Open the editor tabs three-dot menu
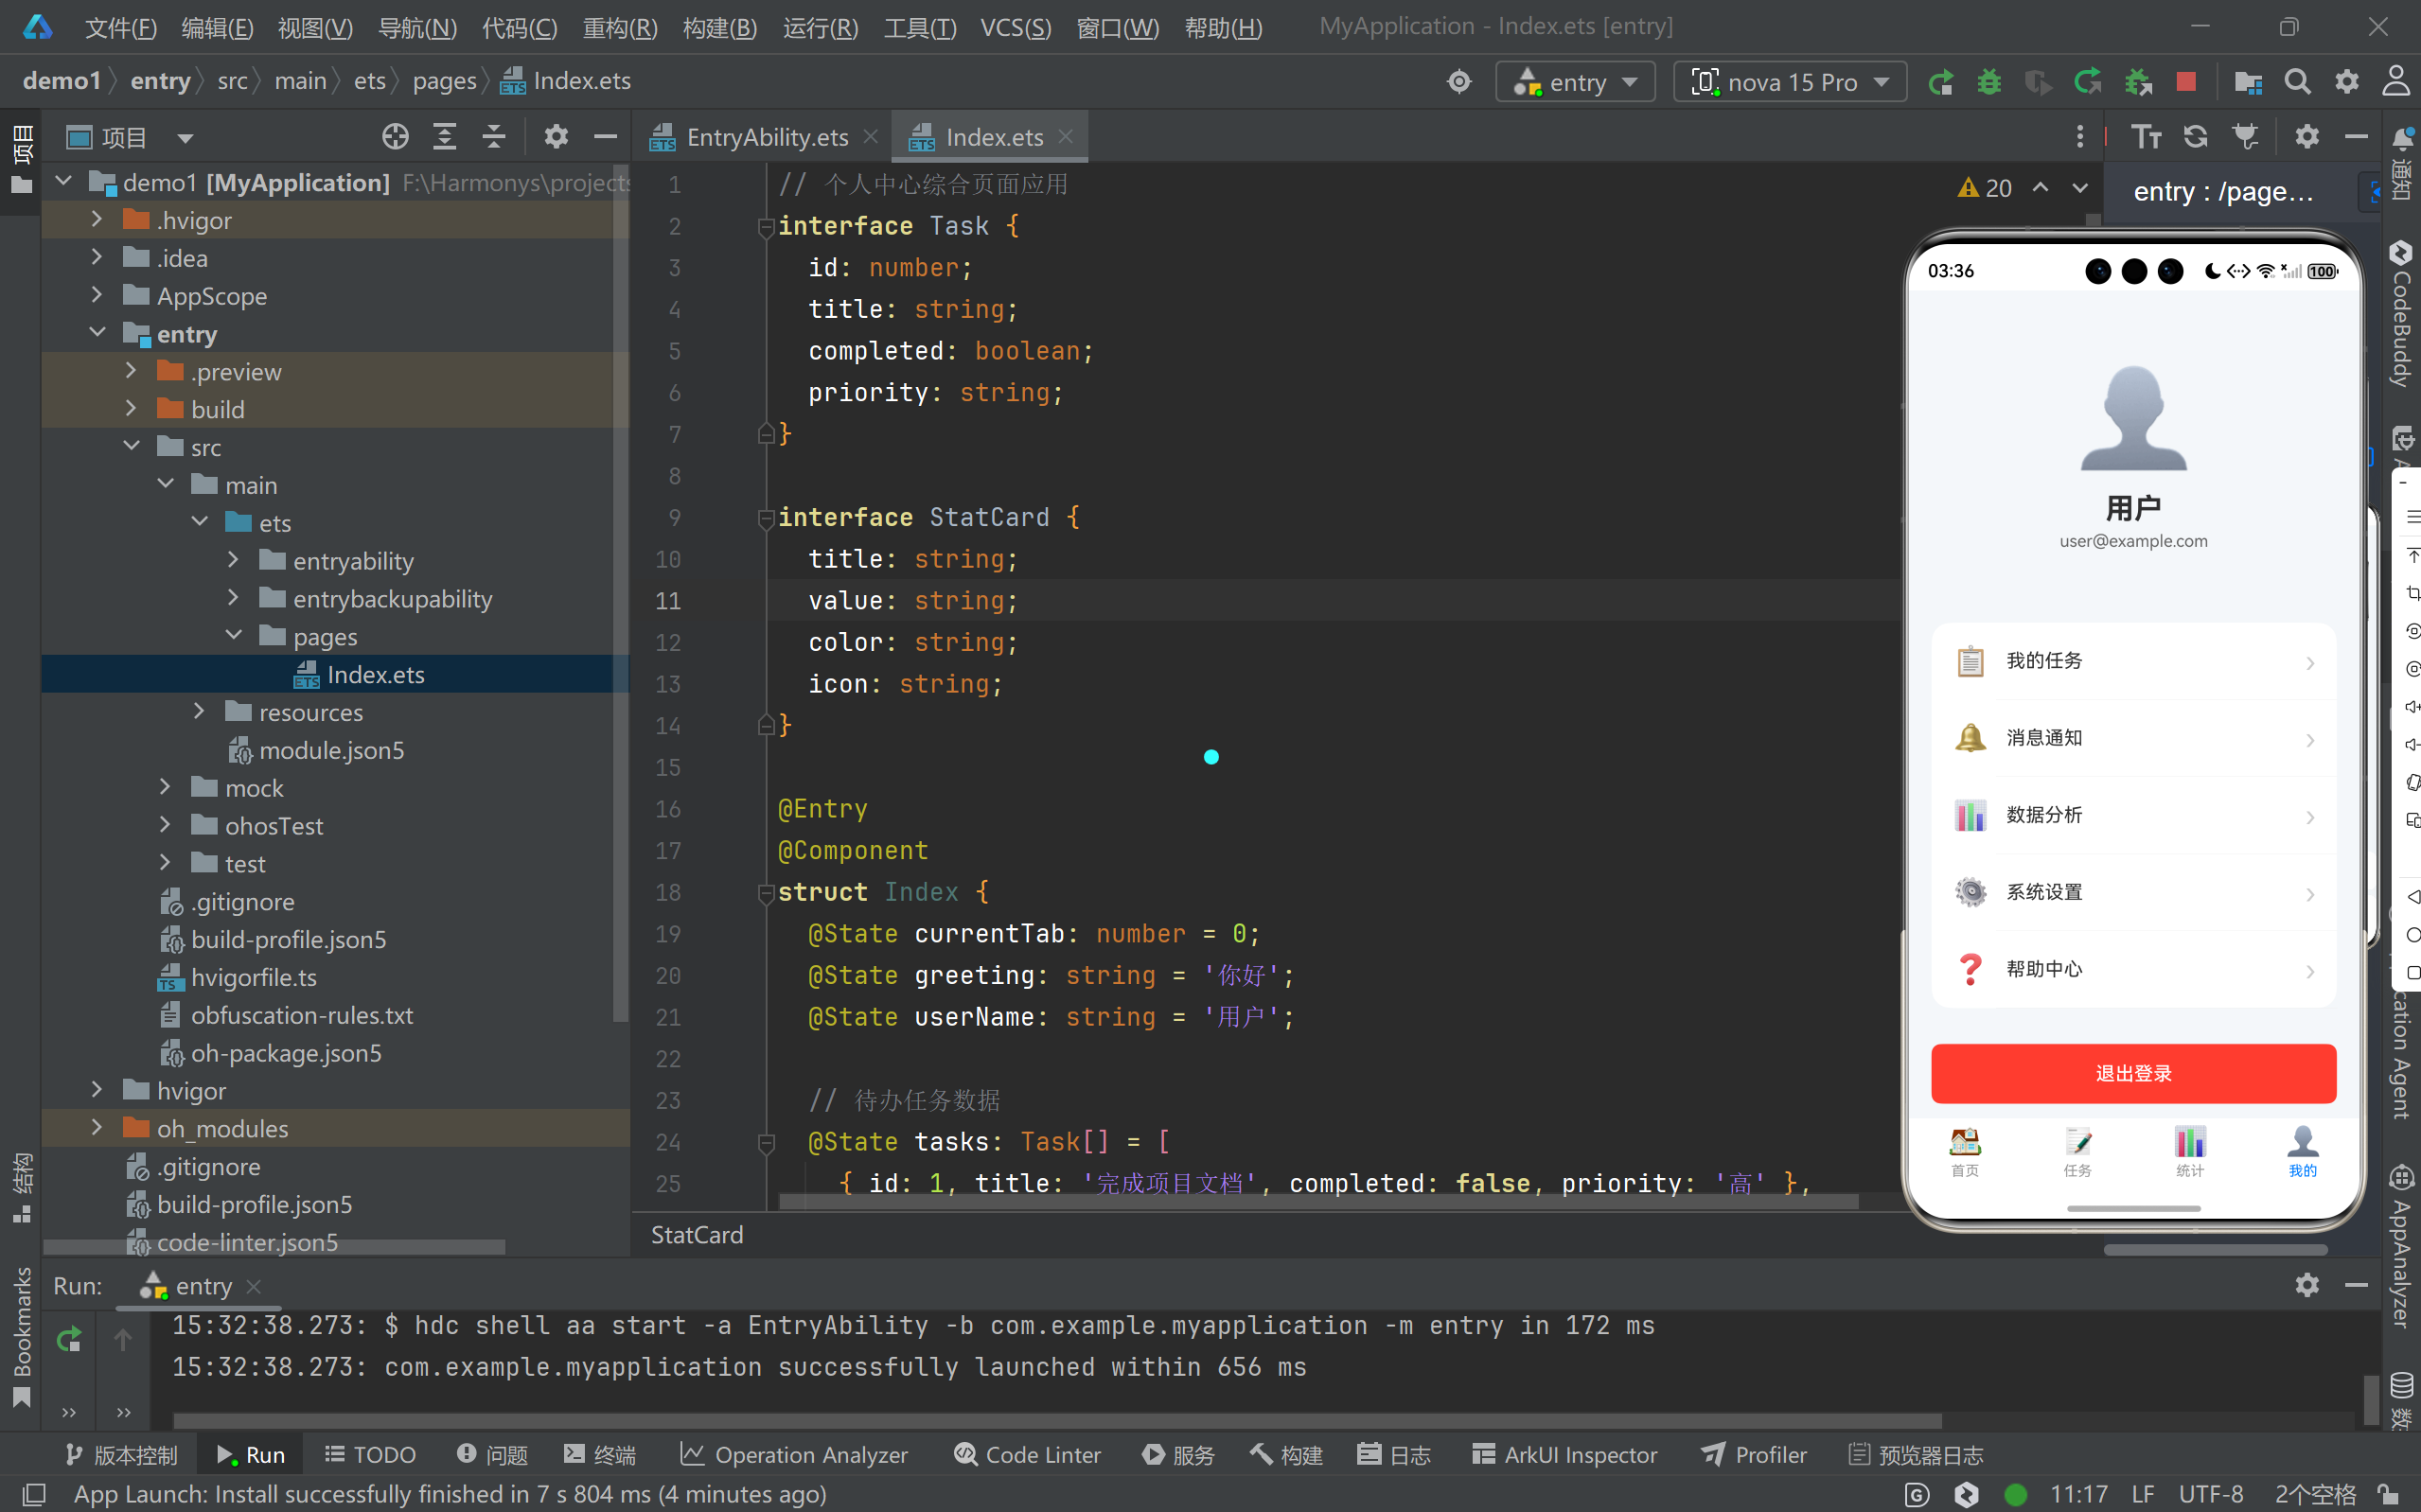The image size is (2421, 1512). point(2080,137)
